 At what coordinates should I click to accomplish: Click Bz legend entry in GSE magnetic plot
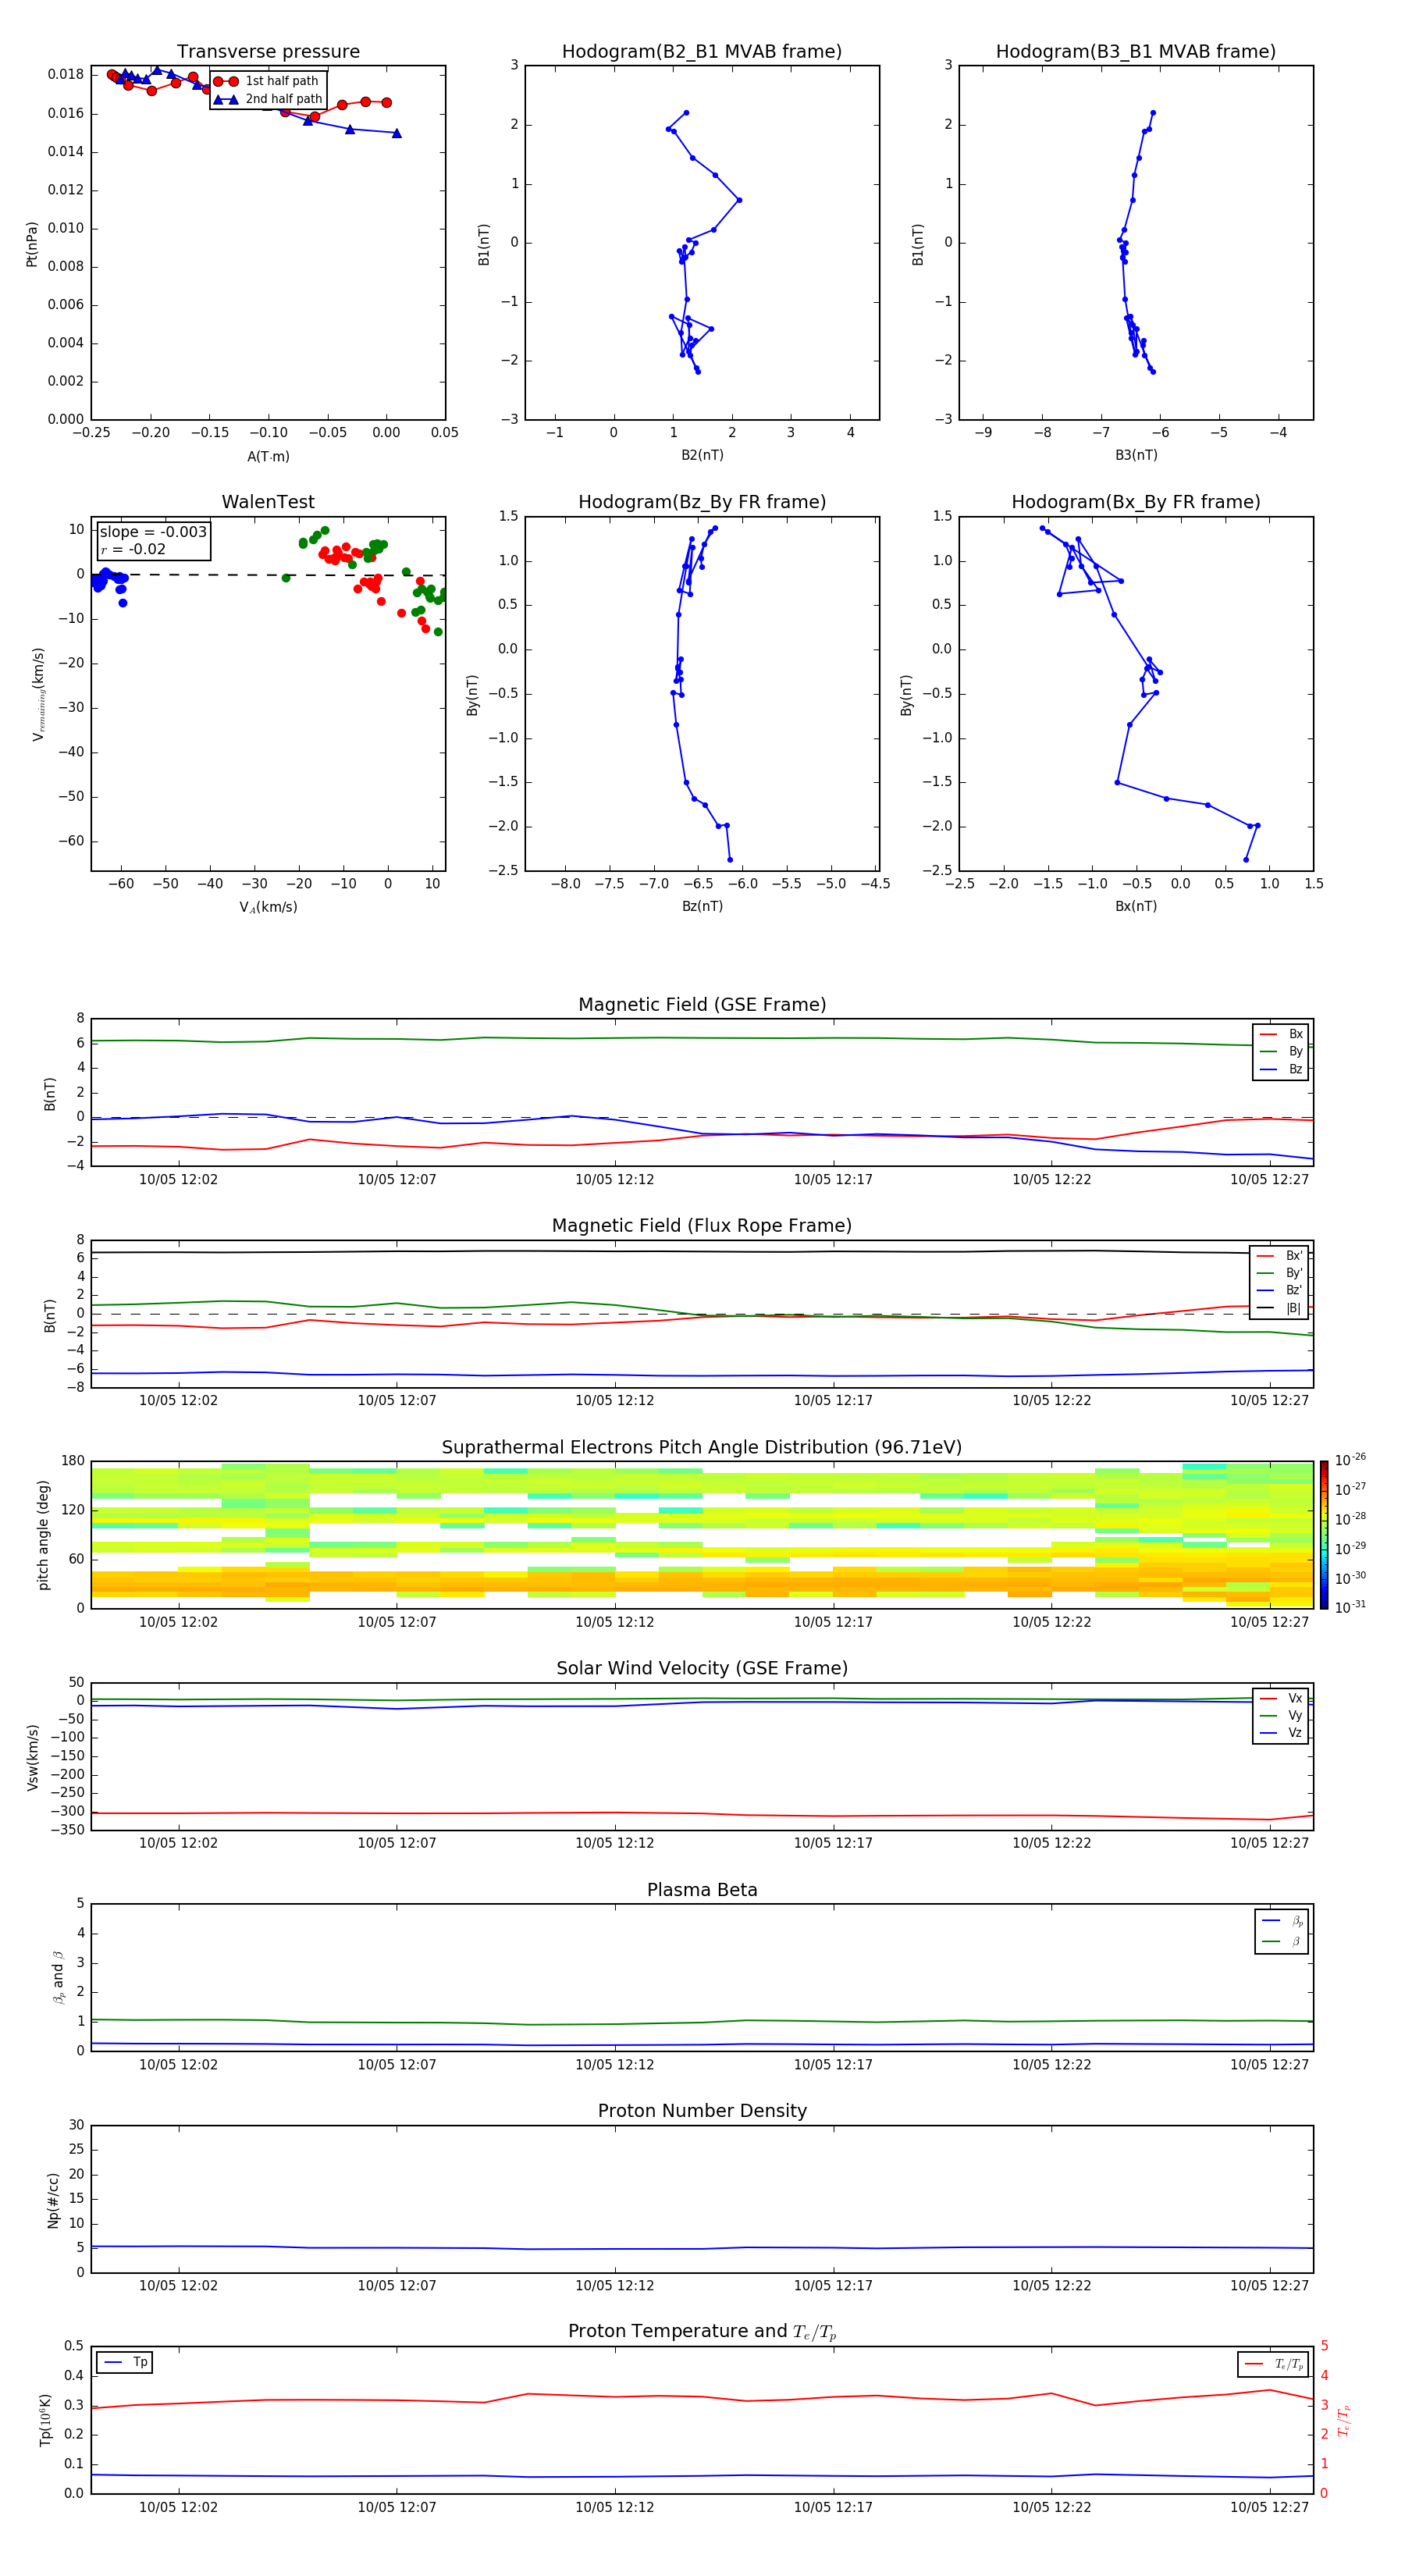[x=1281, y=1070]
